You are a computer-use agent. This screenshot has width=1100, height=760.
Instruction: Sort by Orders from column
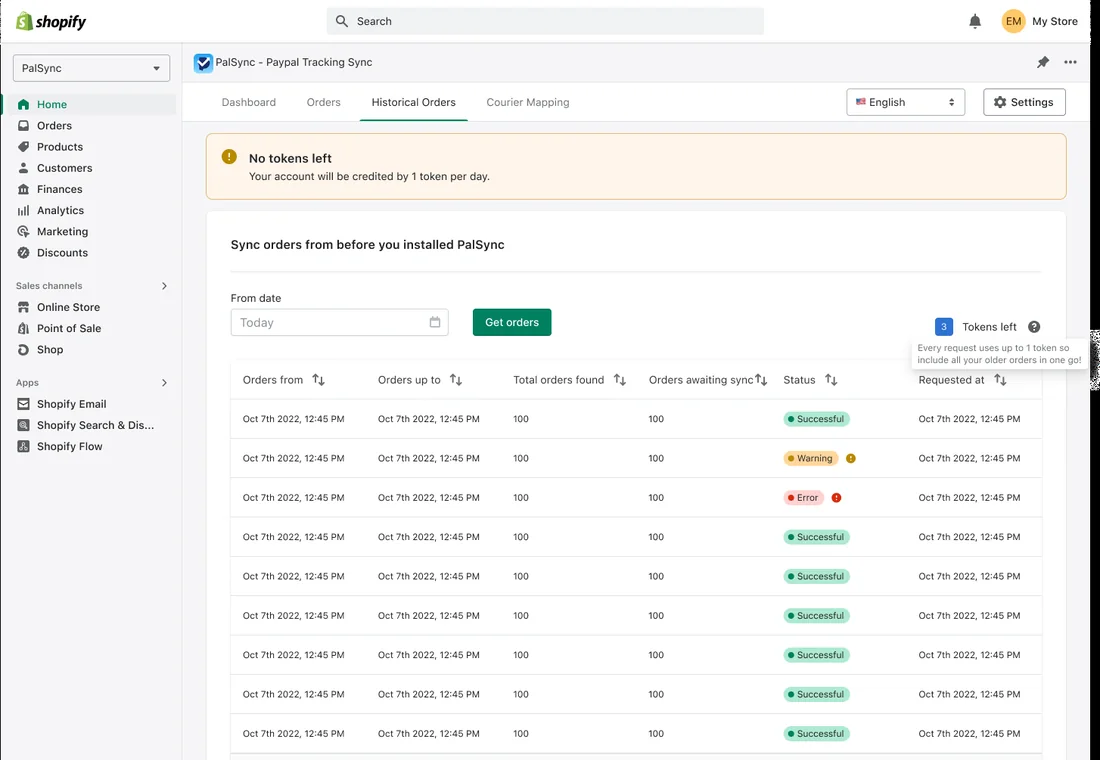coord(318,380)
